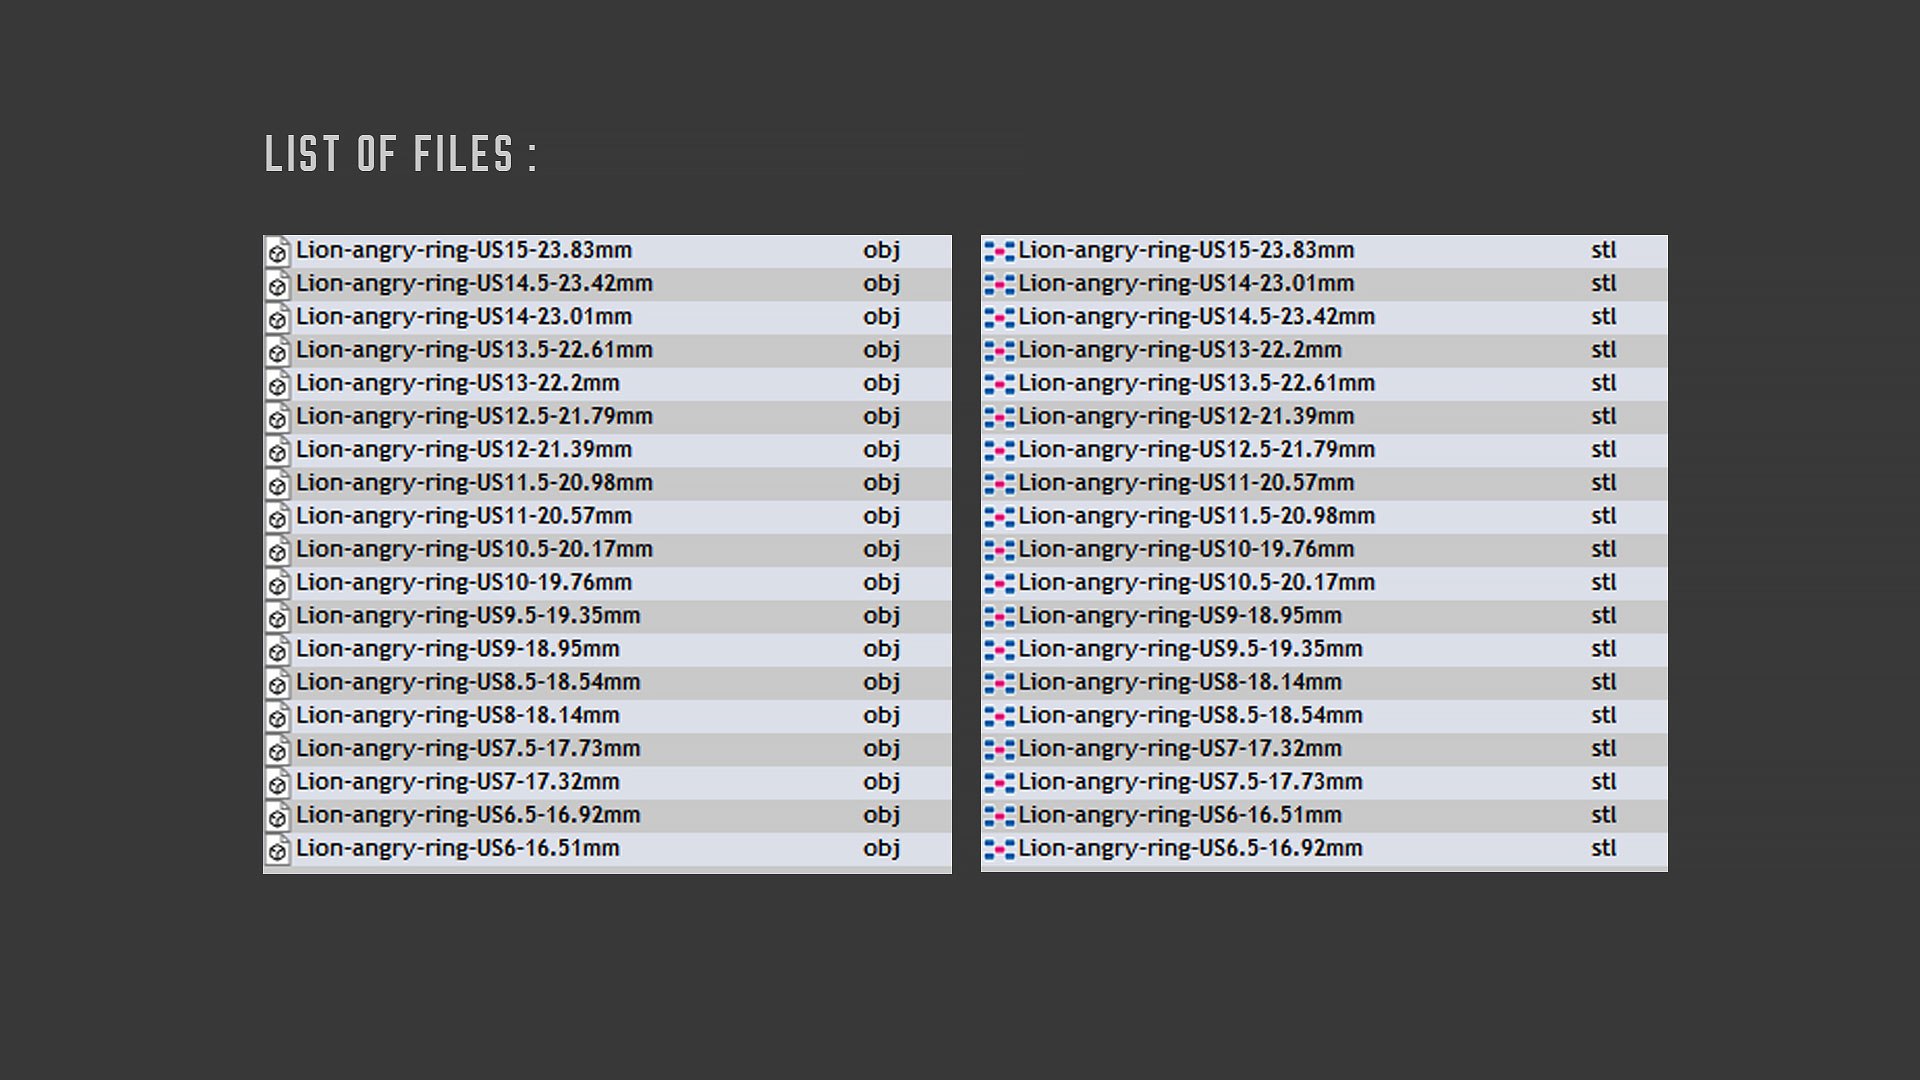The width and height of the screenshot is (1920, 1080).
Task: Click the stl extension of the US11-20.57mm row
Action: tap(1603, 483)
